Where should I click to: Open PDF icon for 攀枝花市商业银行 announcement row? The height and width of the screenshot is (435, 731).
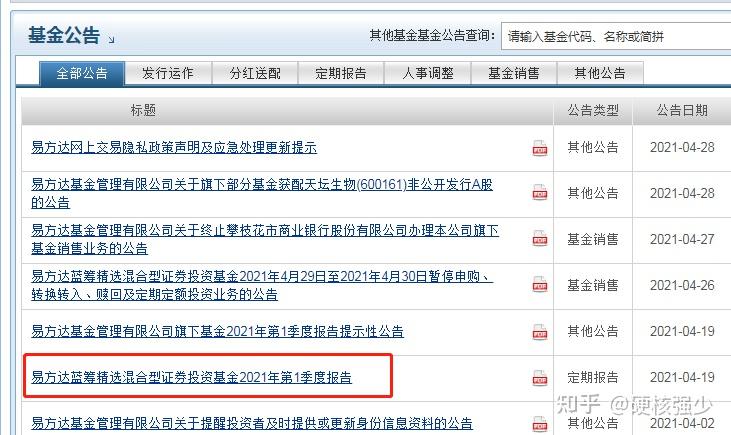(540, 239)
